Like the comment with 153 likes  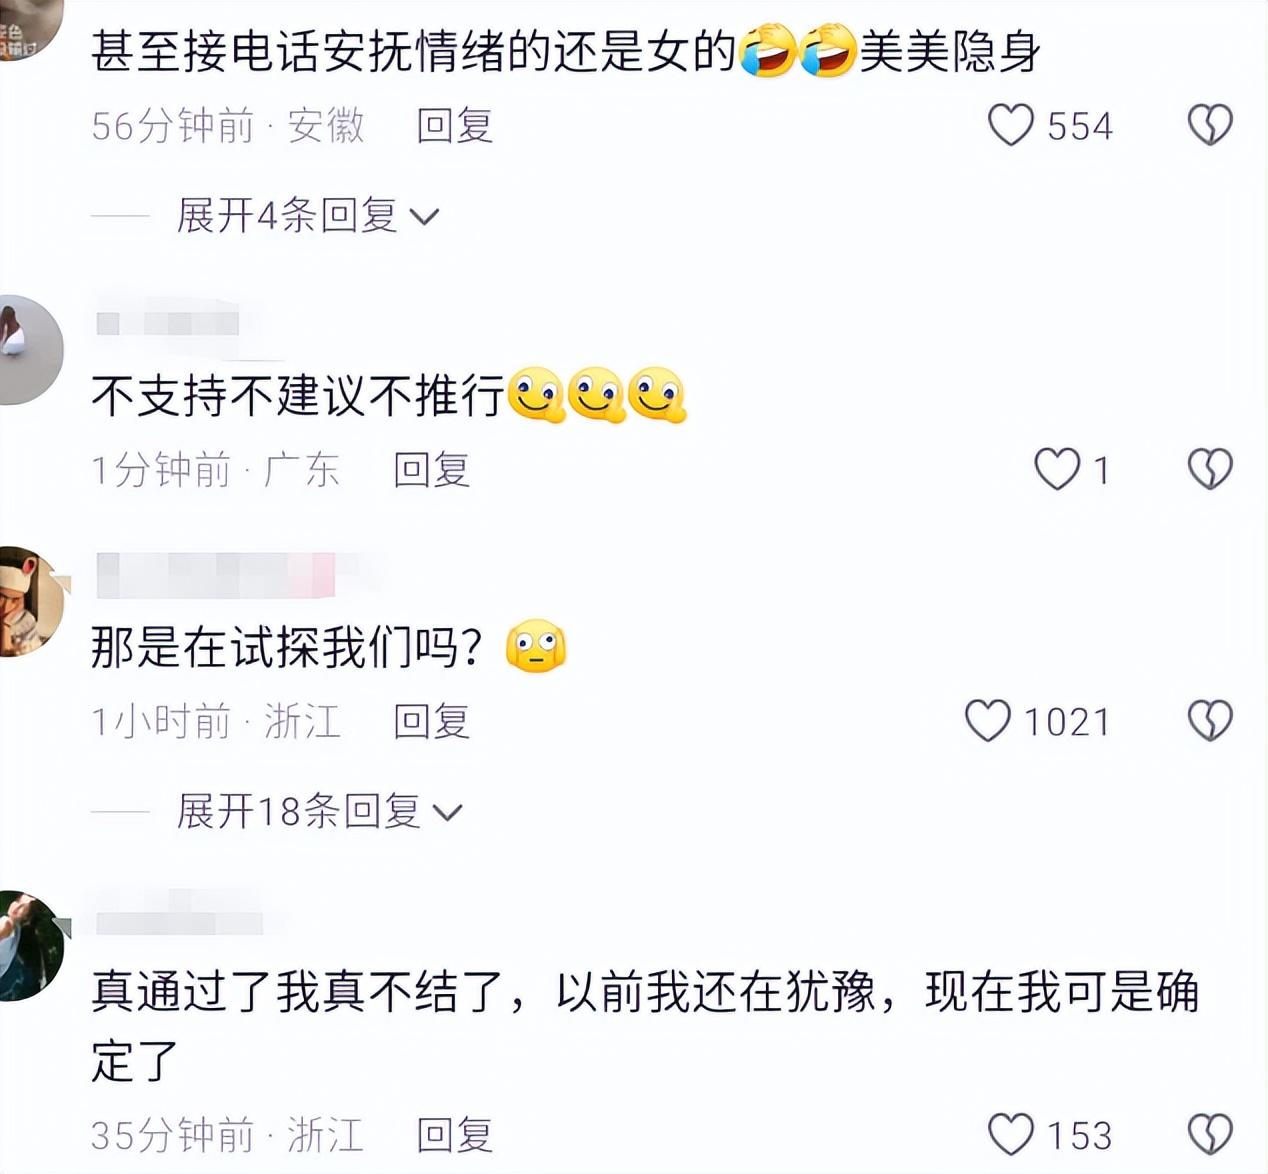click(1010, 1135)
